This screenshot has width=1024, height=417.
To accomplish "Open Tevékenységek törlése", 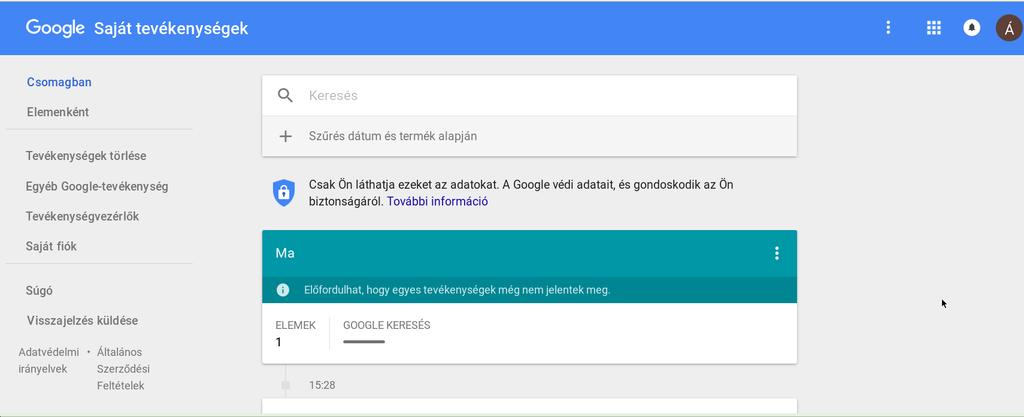I will point(86,156).
